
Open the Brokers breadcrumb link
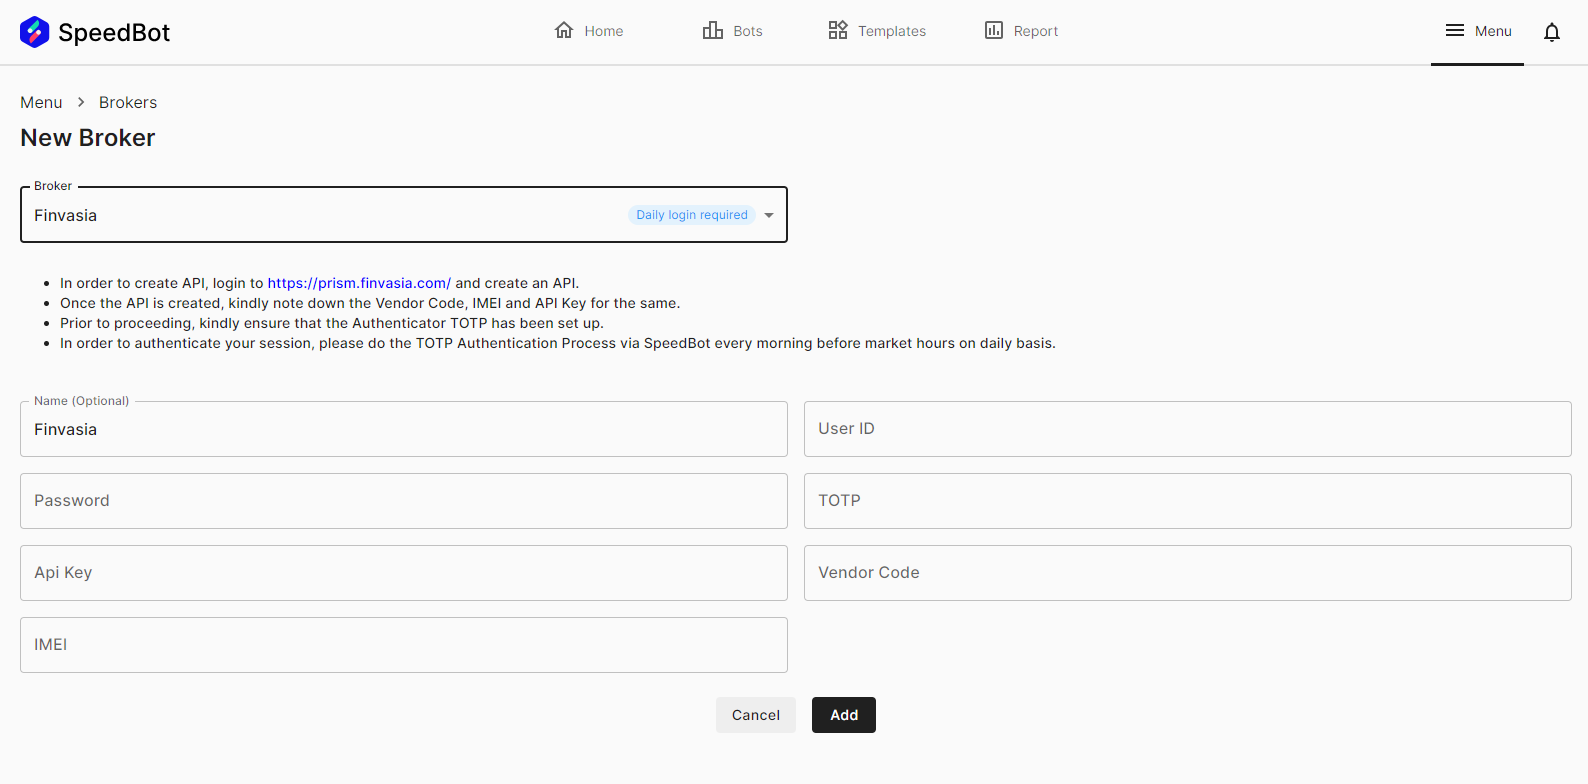[128, 102]
